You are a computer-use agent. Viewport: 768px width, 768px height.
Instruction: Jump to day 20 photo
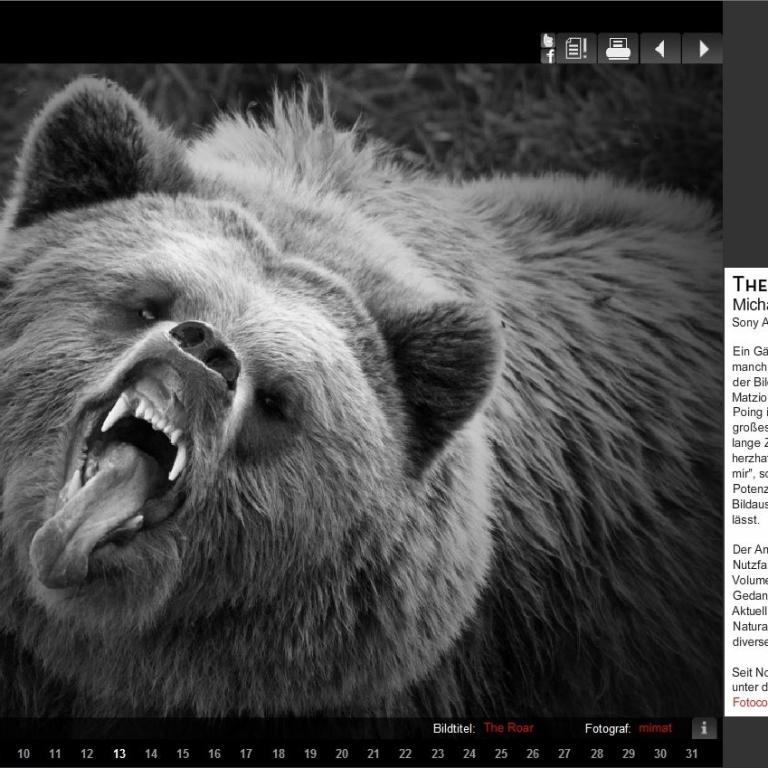tap(342, 754)
